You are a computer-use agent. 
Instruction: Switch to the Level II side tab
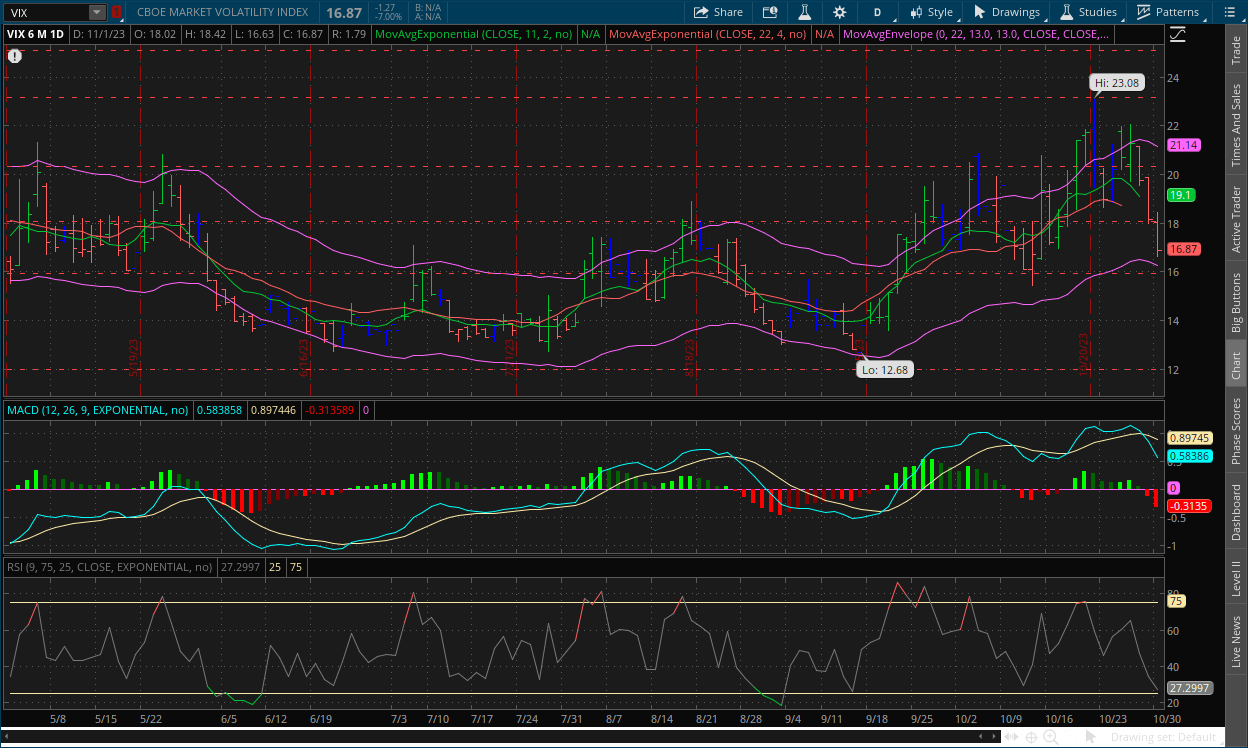tap(1236, 579)
